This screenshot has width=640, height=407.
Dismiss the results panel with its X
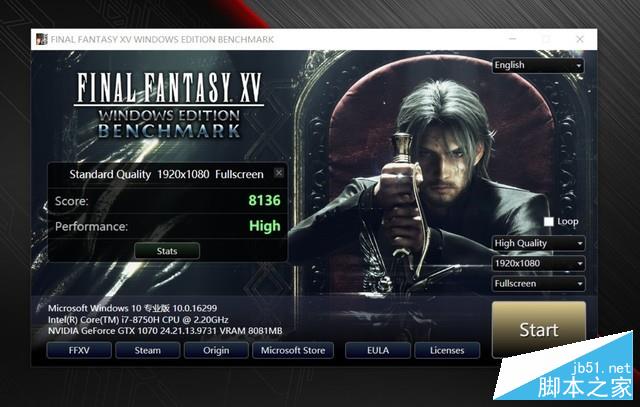(x=279, y=173)
